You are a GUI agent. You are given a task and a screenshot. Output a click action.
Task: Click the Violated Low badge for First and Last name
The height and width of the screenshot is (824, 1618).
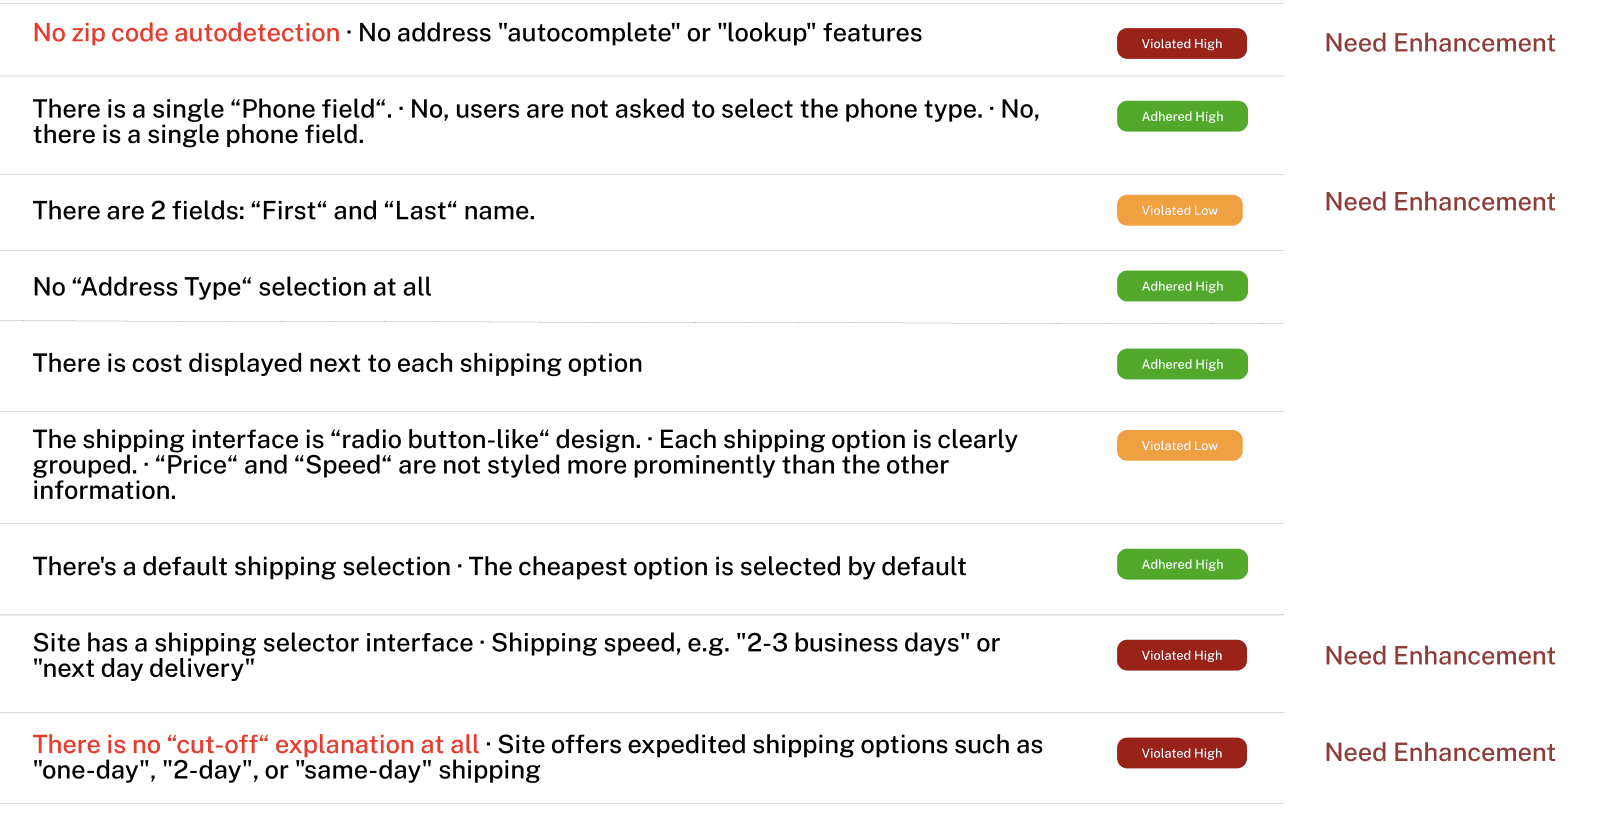click(x=1179, y=211)
